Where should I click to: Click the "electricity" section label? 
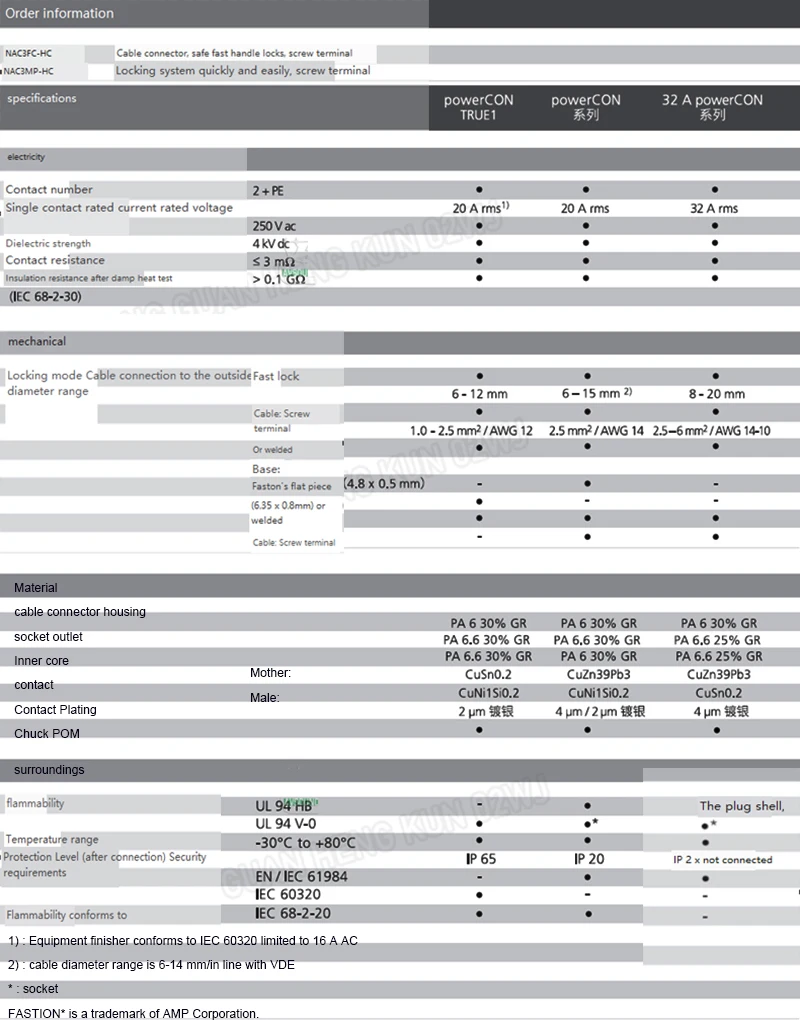pos(26,157)
